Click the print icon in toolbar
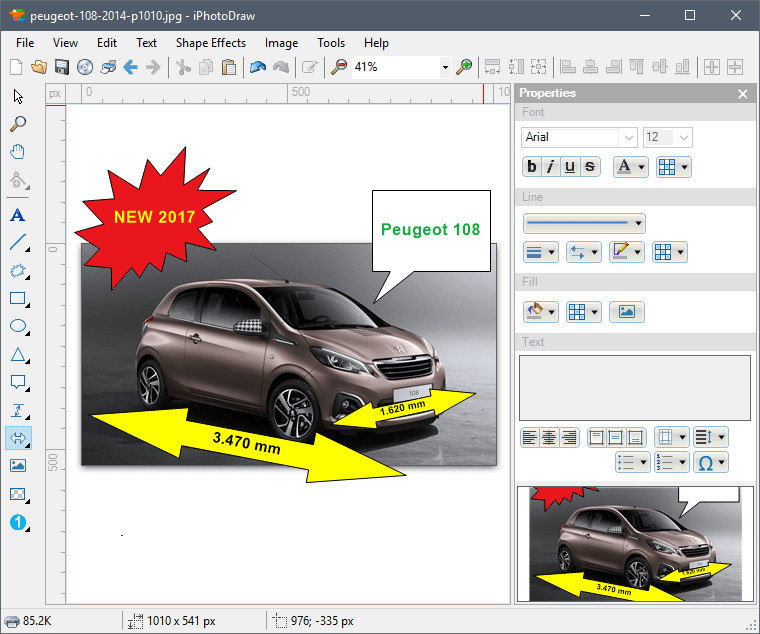 [108, 67]
